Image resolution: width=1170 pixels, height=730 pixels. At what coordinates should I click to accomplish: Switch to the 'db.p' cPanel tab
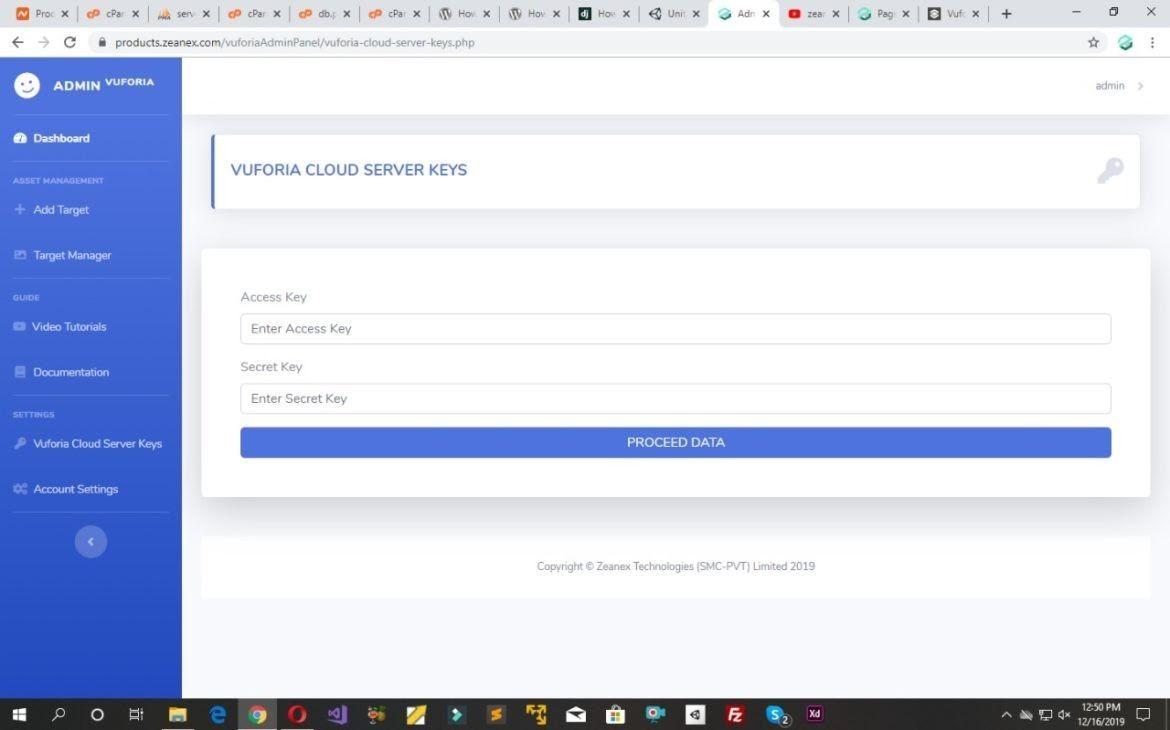click(324, 13)
